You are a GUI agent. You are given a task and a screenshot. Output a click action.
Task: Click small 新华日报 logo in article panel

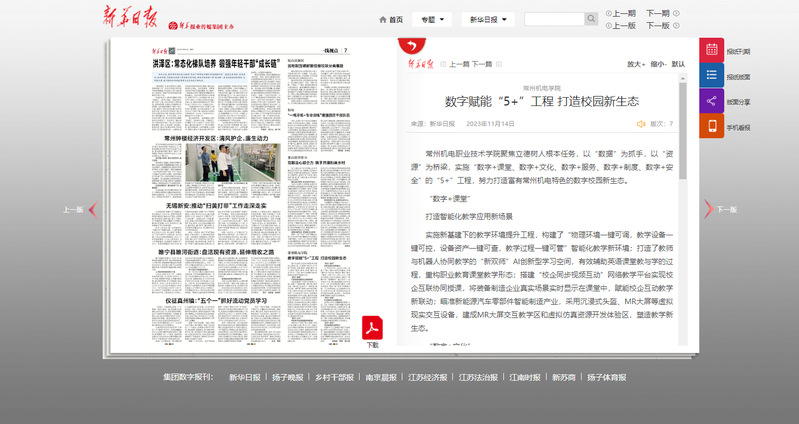(420, 64)
